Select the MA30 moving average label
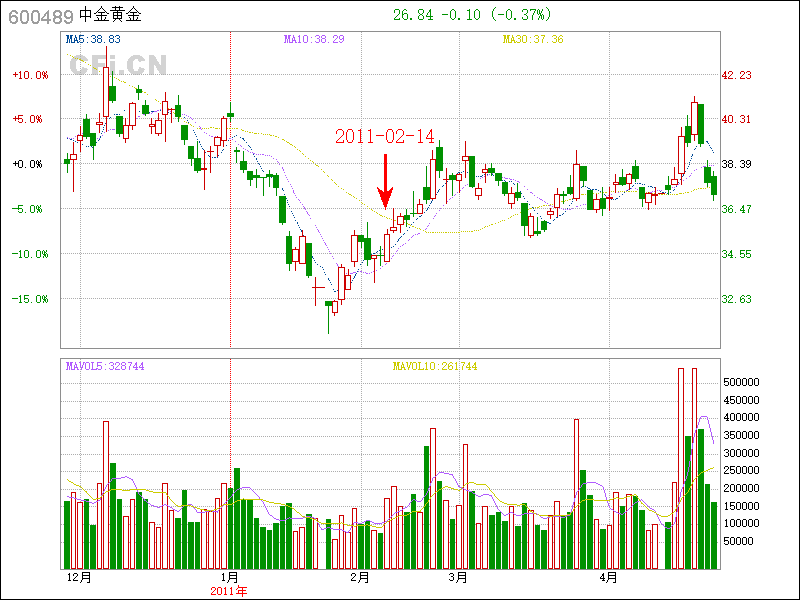Viewport: 800px width, 600px height. click(533, 39)
